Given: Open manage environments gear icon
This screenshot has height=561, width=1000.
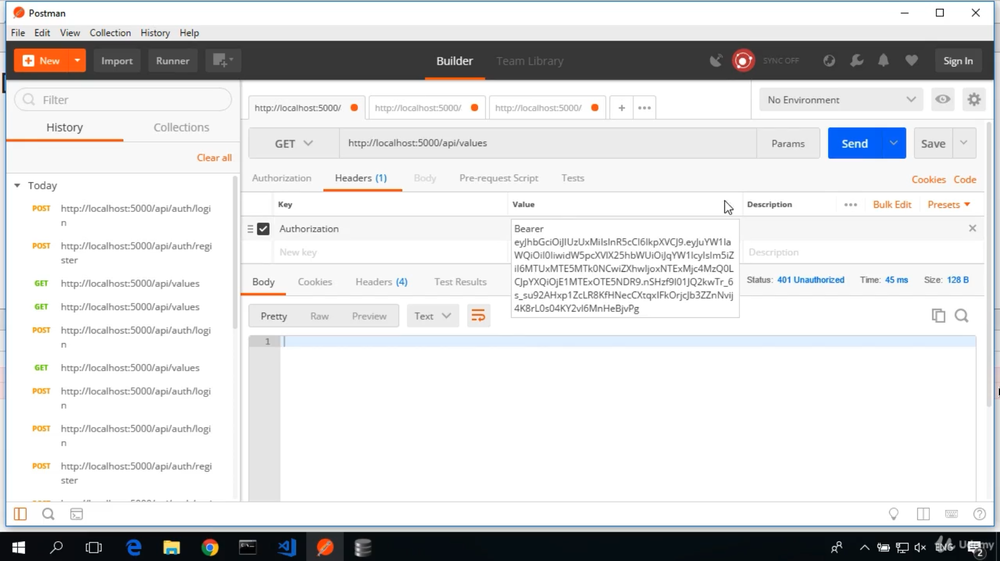Looking at the screenshot, I should (x=974, y=99).
